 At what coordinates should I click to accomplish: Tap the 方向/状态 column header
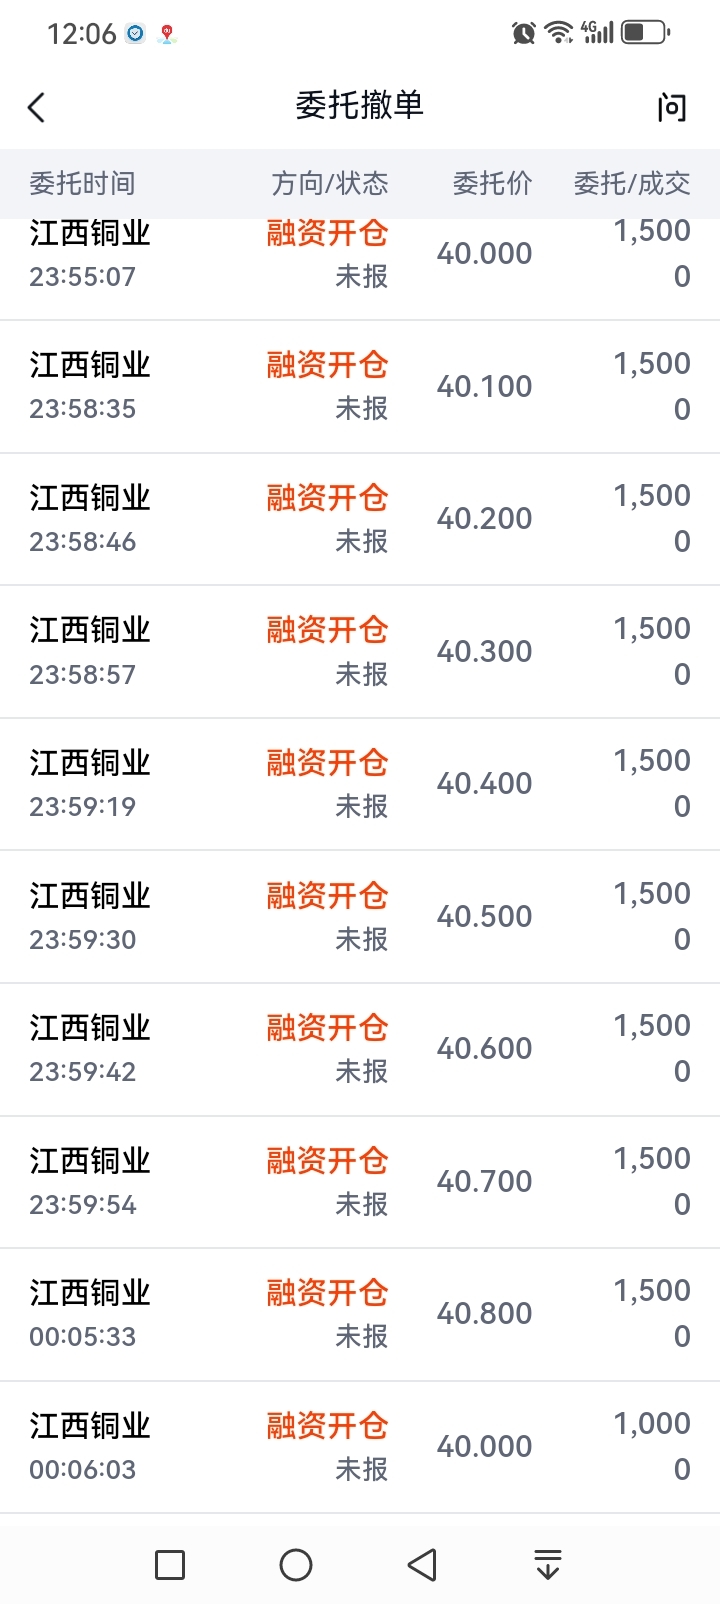[329, 184]
